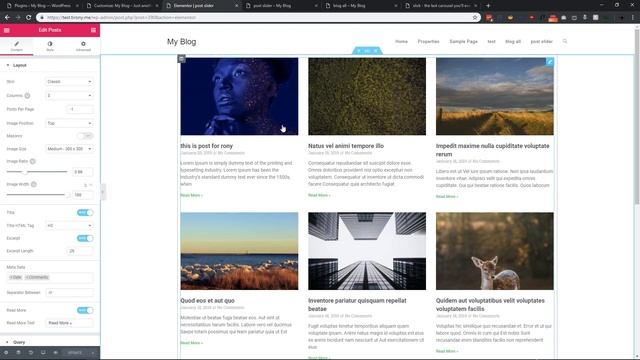Open the Title HTML Tag dropdown

click(69, 226)
